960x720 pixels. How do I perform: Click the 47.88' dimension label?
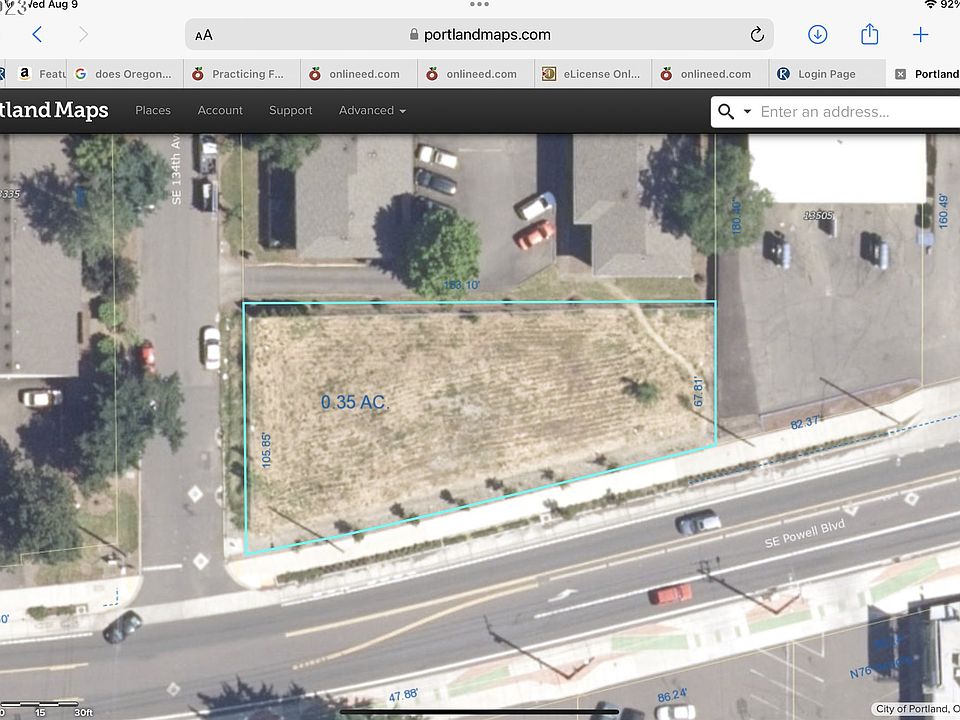click(403, 696)
